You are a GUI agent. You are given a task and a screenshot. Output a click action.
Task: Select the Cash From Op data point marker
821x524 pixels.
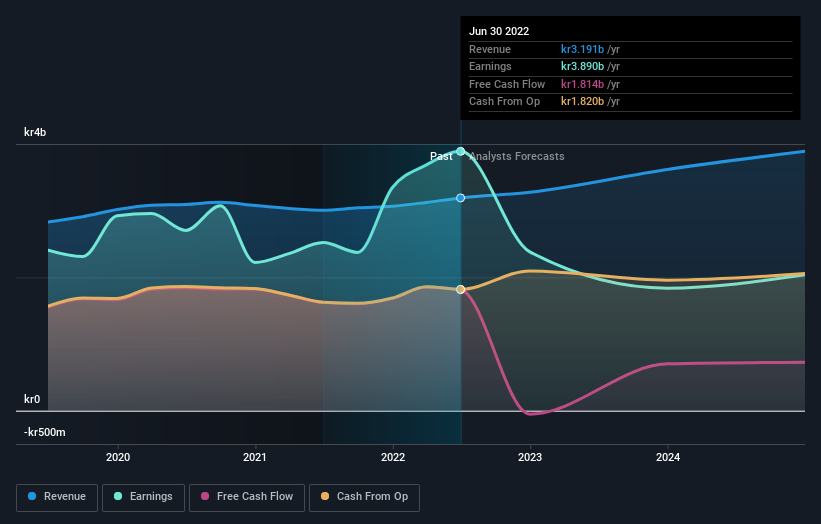461,289
